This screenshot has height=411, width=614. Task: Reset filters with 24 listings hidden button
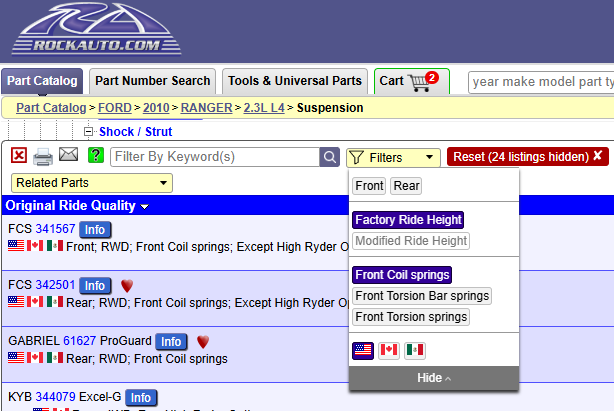(x=528, y=157)
